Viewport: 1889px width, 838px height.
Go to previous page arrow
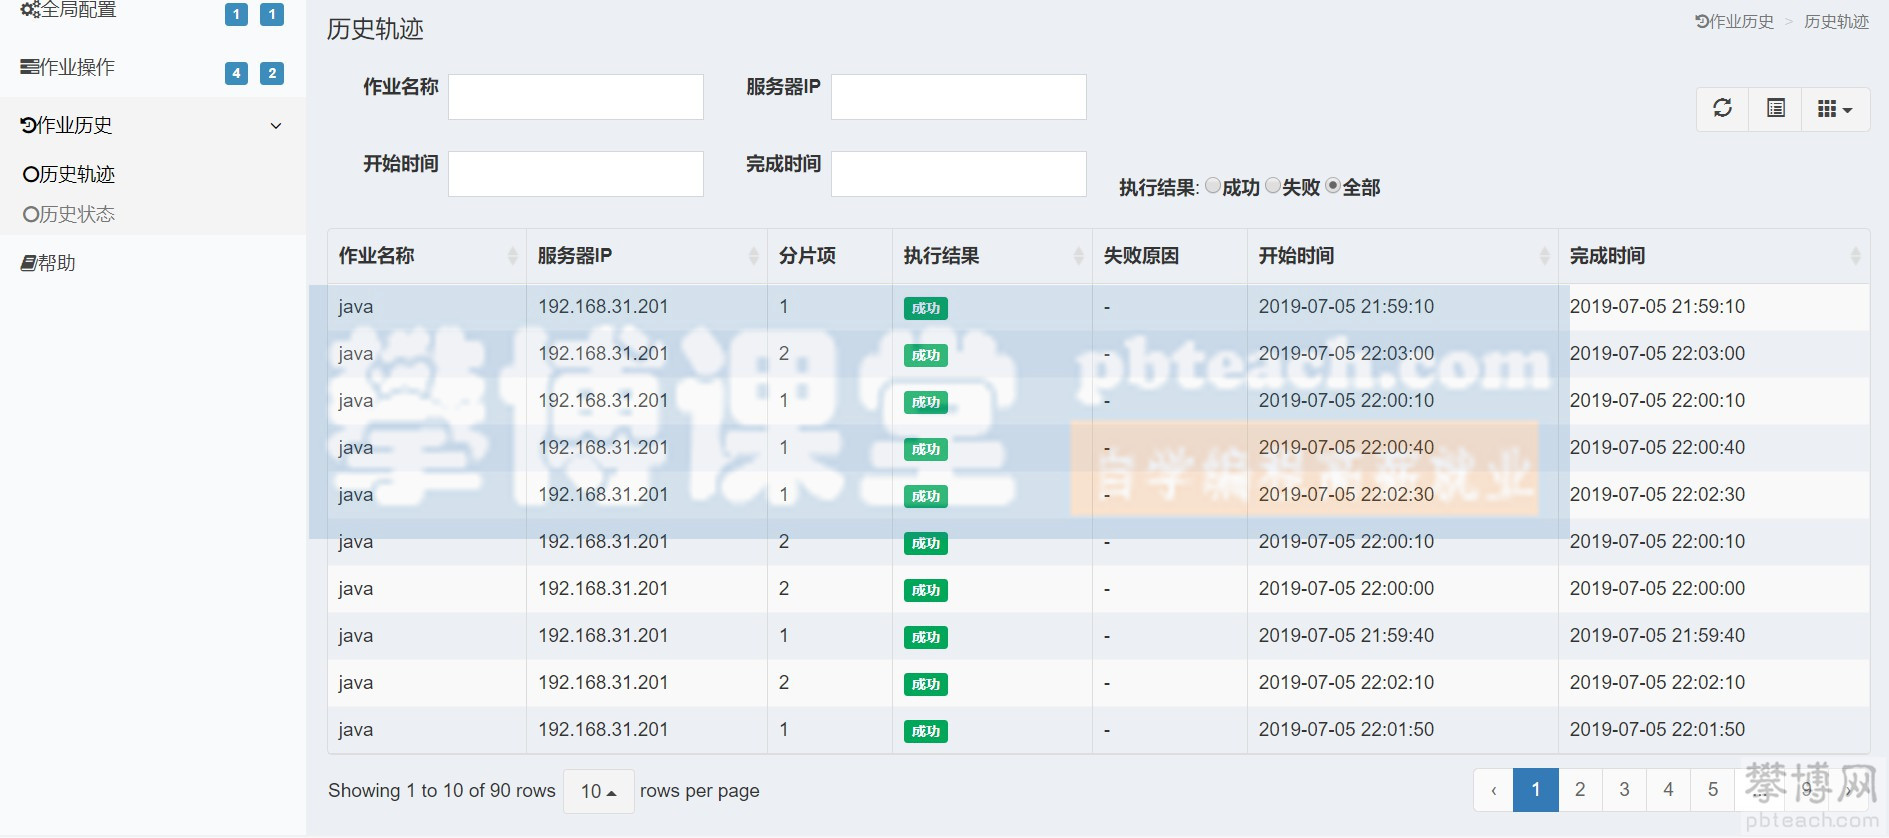1493,790
